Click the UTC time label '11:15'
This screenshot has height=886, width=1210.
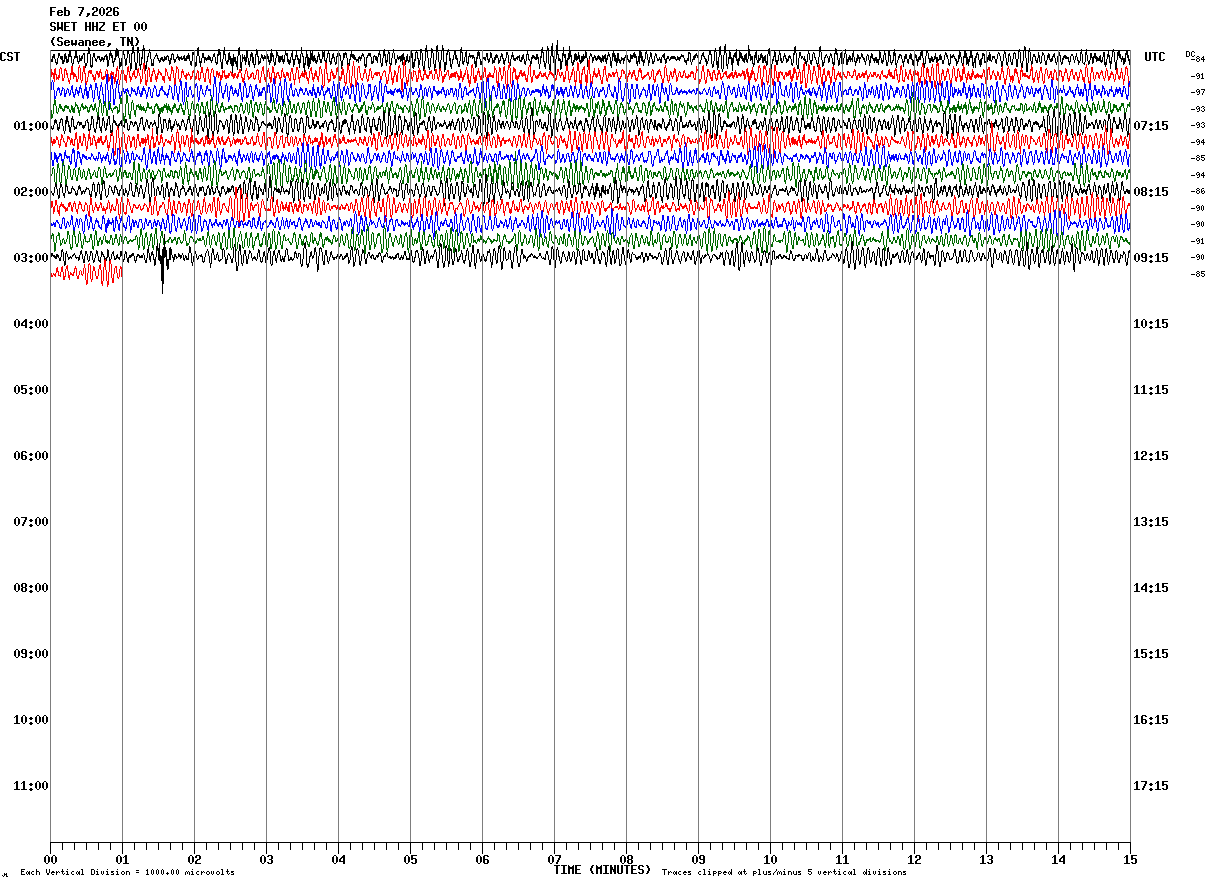pyautogui.click(x=1151, y=390)
